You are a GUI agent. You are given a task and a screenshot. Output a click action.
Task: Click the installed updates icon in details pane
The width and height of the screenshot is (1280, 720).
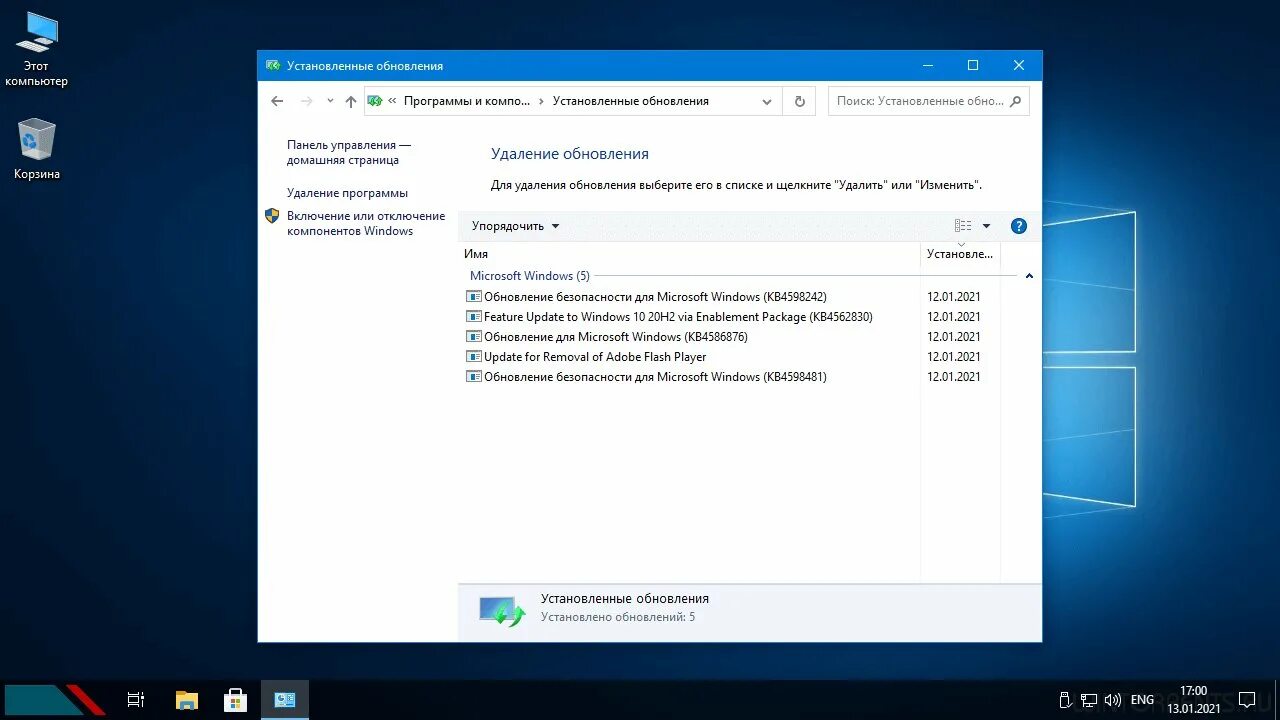(501, 610)
